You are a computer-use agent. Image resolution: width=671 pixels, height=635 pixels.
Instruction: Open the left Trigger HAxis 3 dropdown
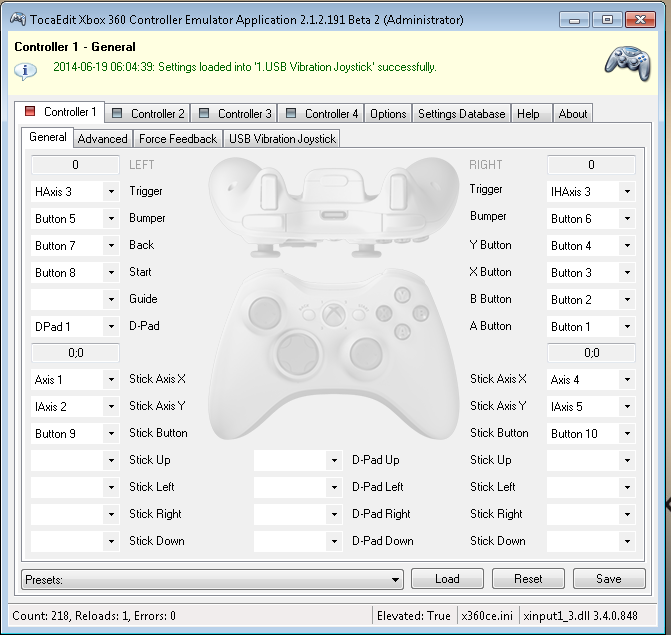[x=111, y=192]
